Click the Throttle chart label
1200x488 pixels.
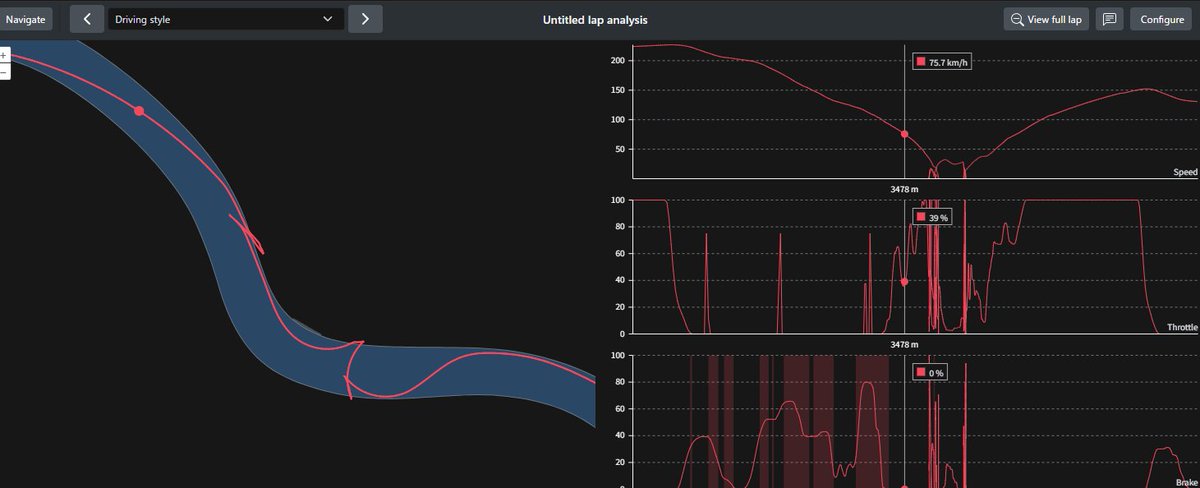coord(1182,327)
